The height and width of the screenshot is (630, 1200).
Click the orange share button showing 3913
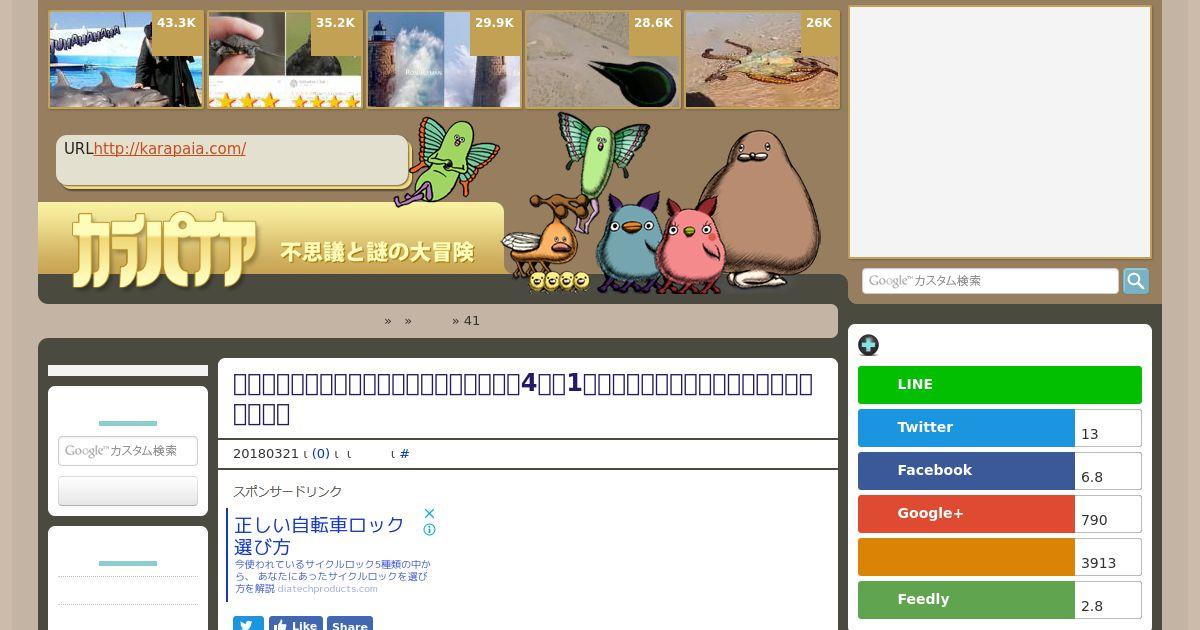(x=966, y=557)
